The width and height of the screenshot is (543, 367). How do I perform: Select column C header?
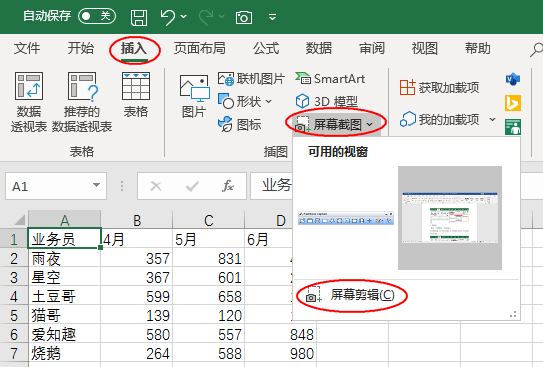209,220
